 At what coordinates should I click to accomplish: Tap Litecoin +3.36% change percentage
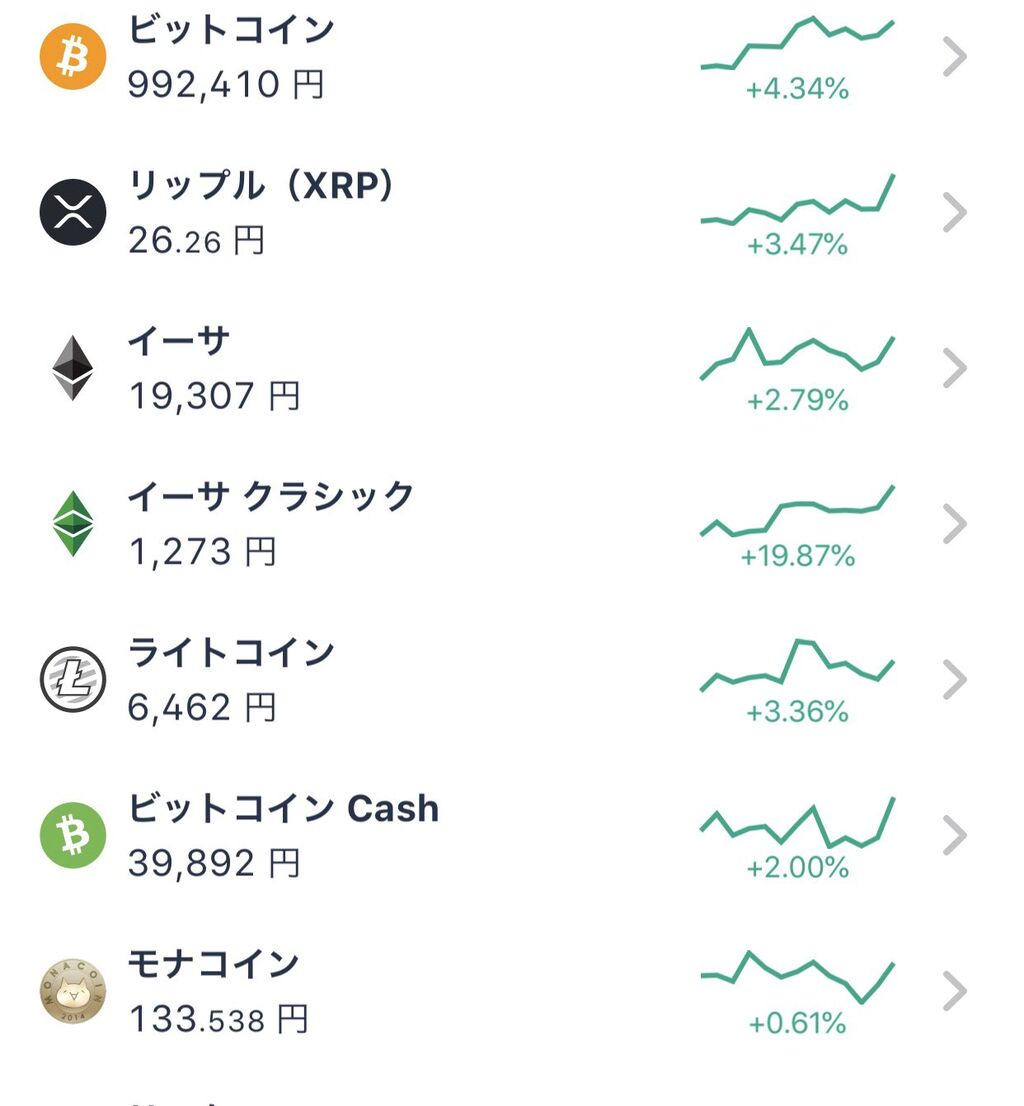click(797, 712)
